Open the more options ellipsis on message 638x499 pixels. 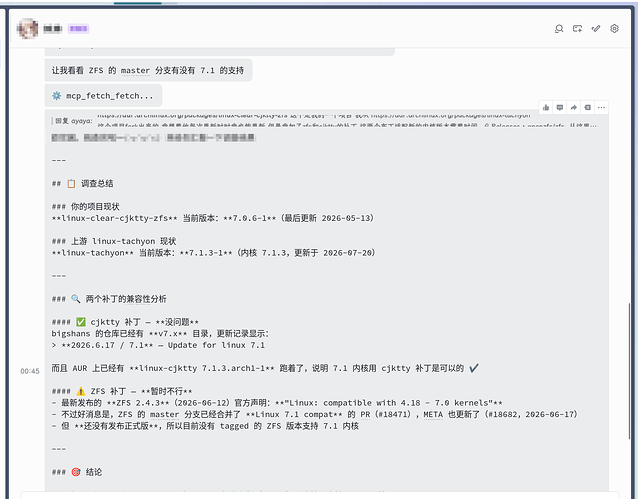click(601, 107)
